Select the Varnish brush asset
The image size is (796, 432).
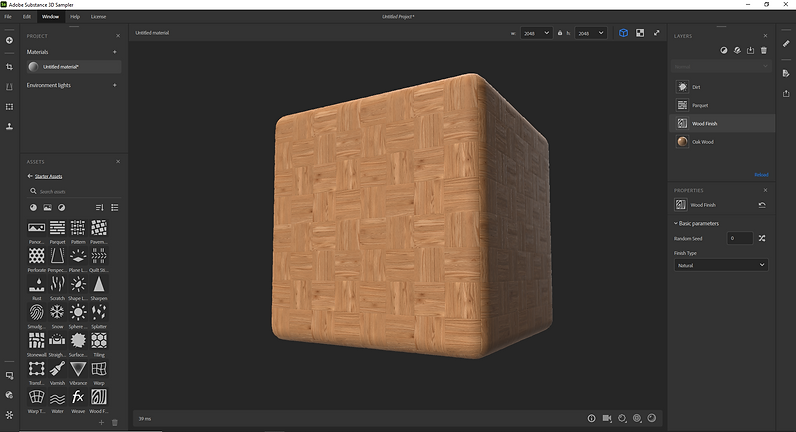point(57,369)
